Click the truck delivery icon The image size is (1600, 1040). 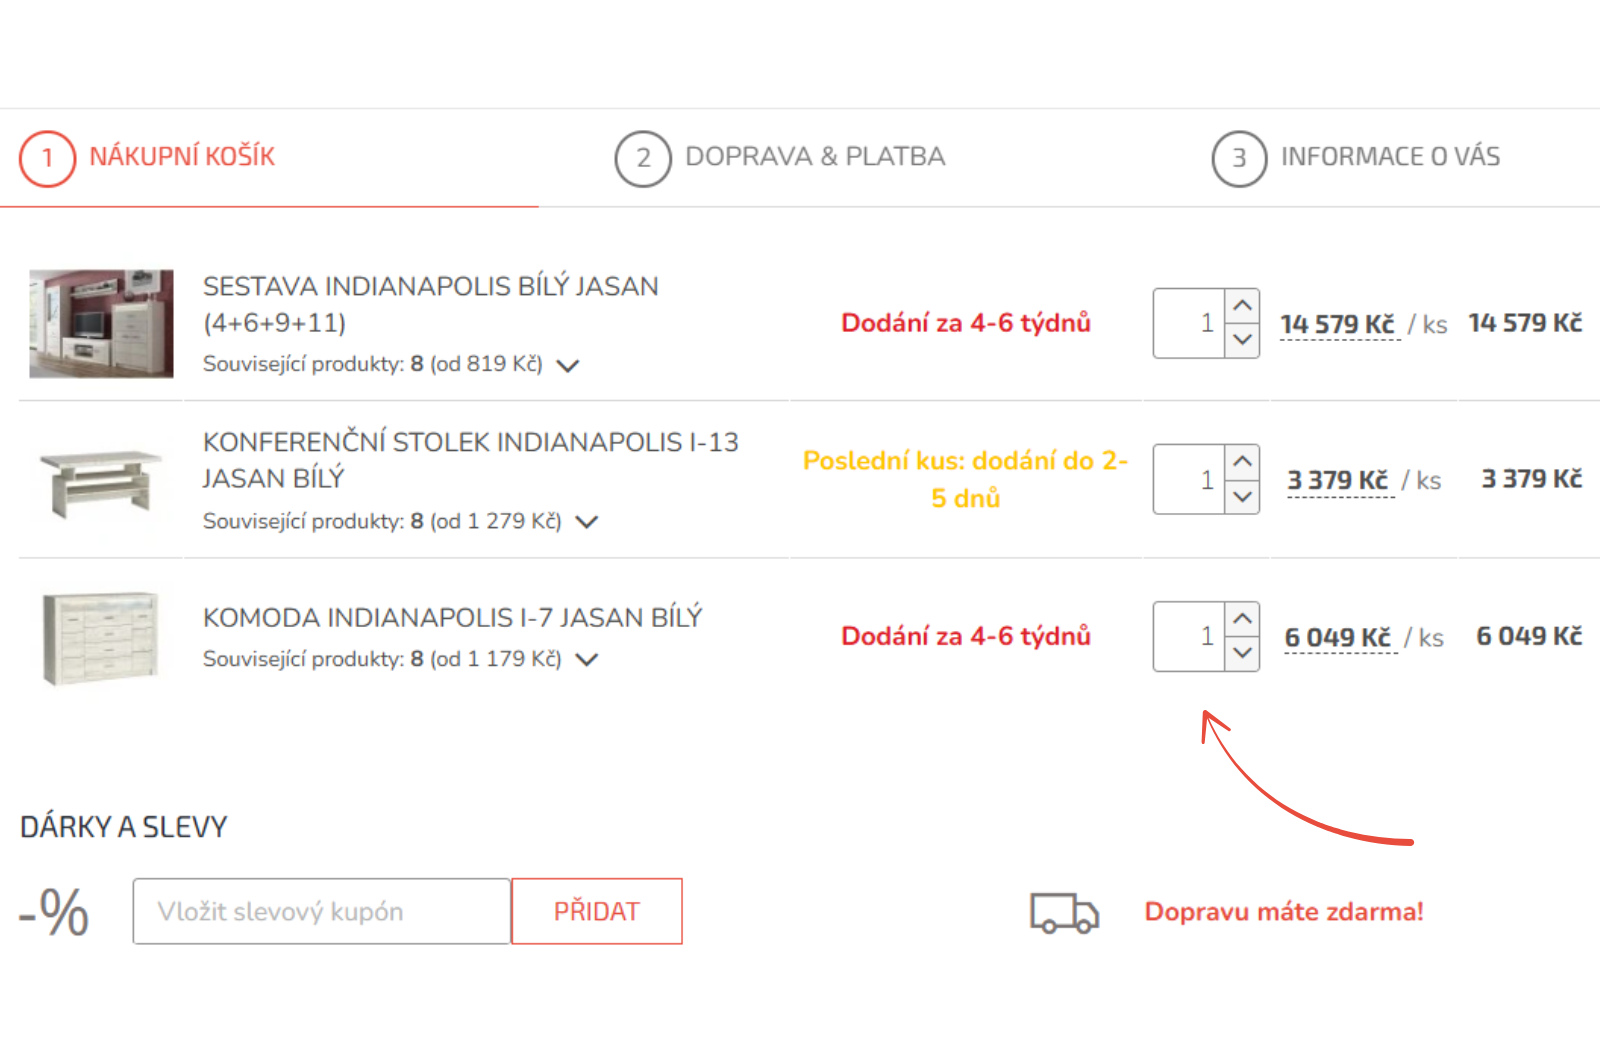[1063, 912]
